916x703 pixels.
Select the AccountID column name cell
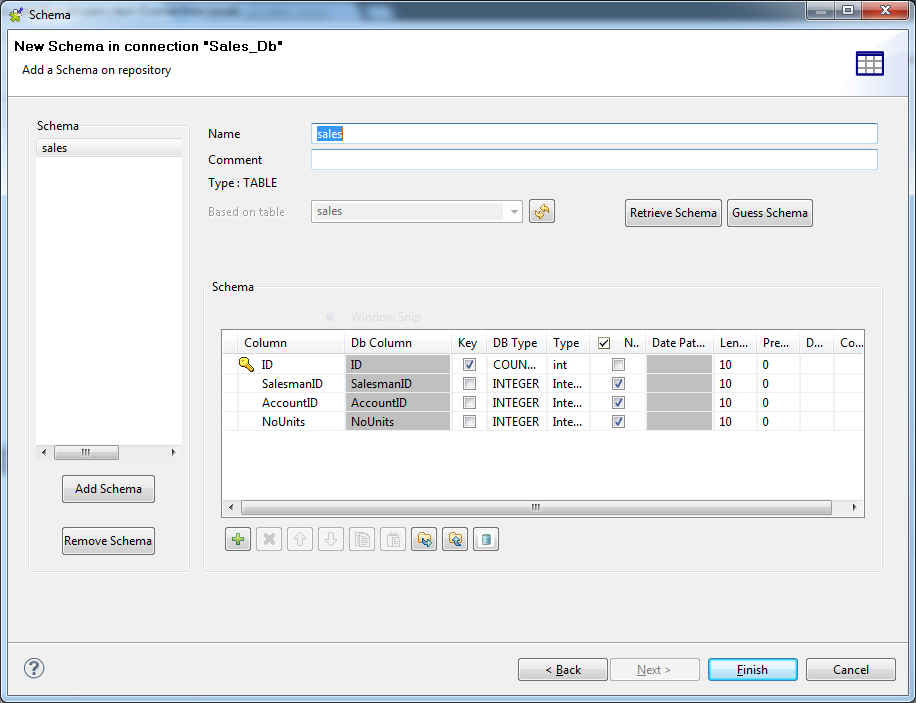292,403
